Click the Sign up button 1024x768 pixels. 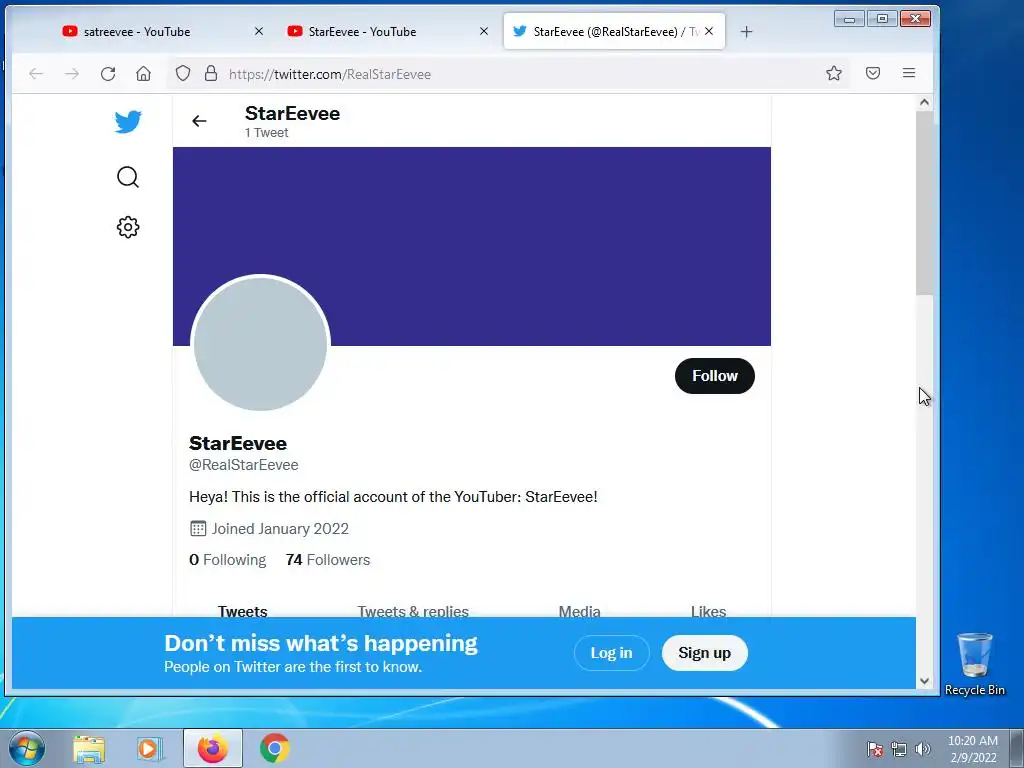[x=705, y=652]
